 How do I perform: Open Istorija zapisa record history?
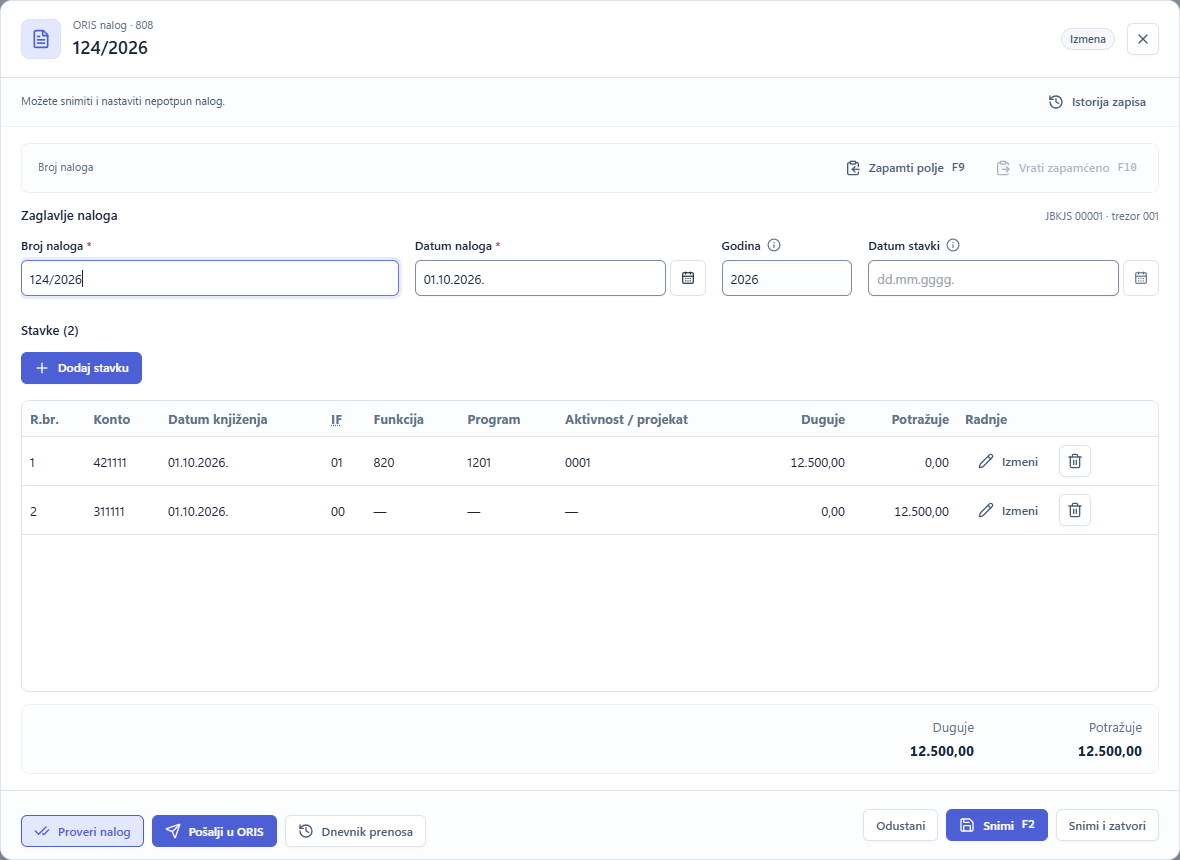(1098, 102)
